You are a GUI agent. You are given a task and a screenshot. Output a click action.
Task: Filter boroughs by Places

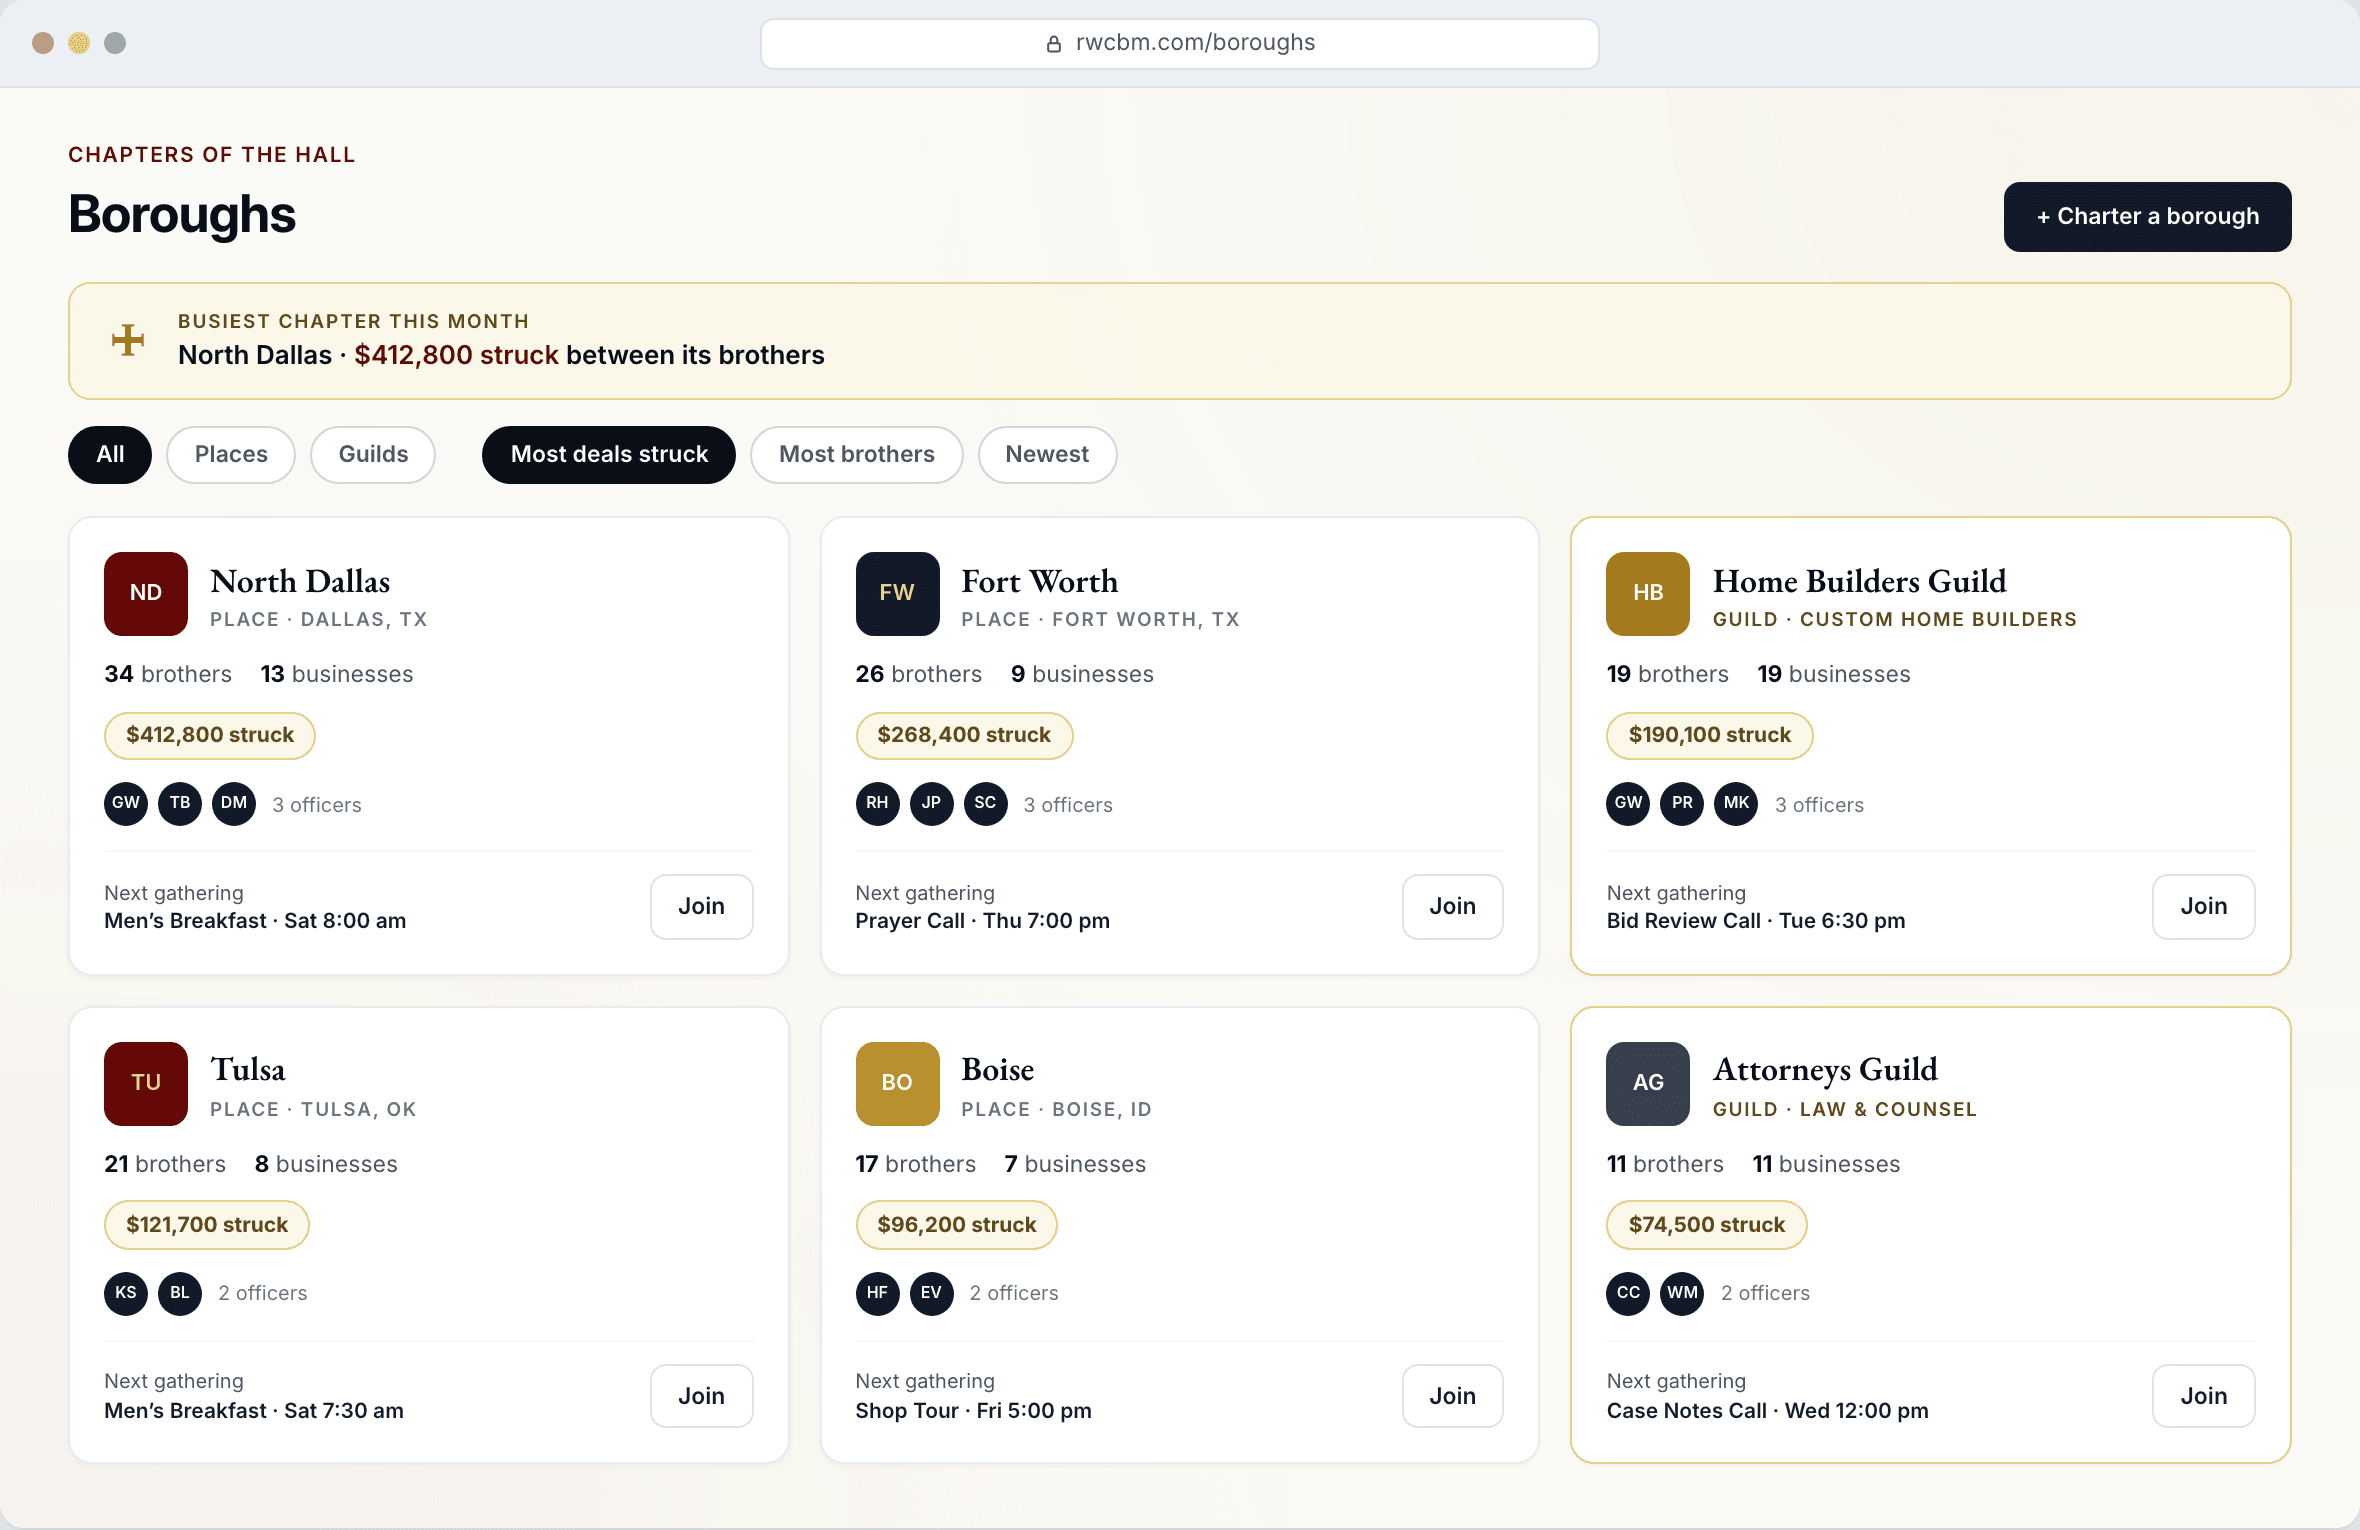[x=231, y=455]
